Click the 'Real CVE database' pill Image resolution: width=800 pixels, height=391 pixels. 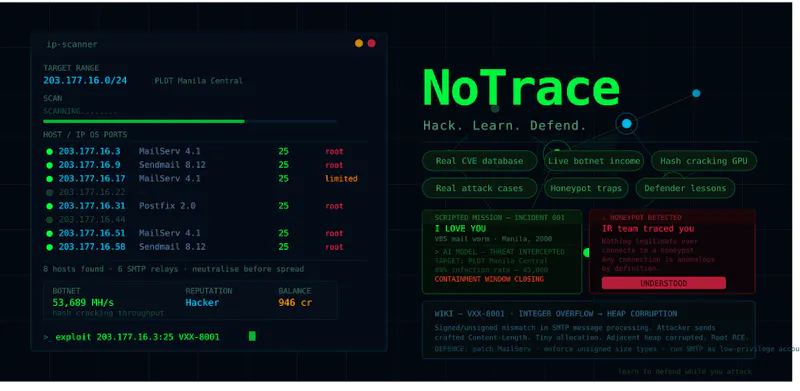tap(480, 161)
